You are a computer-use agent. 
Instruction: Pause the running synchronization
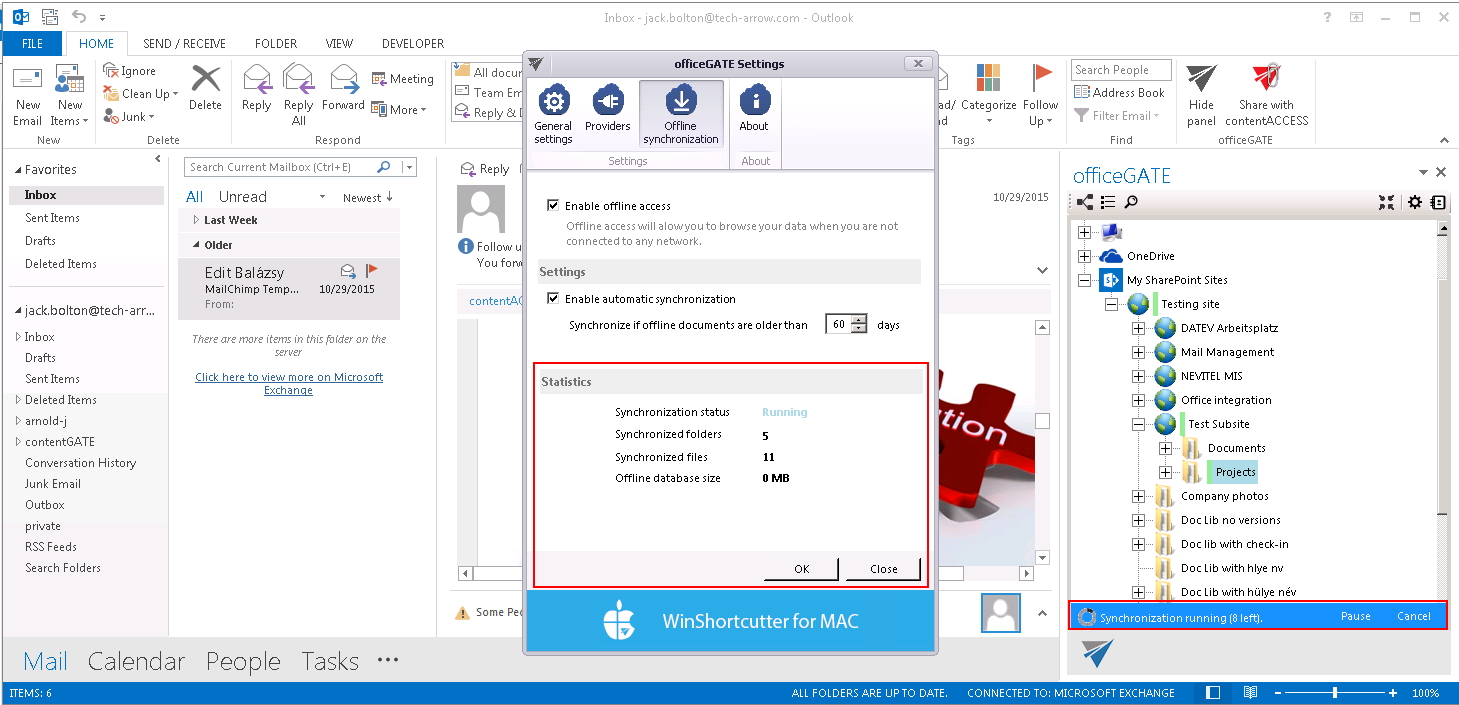click(x=1356, y=616)
